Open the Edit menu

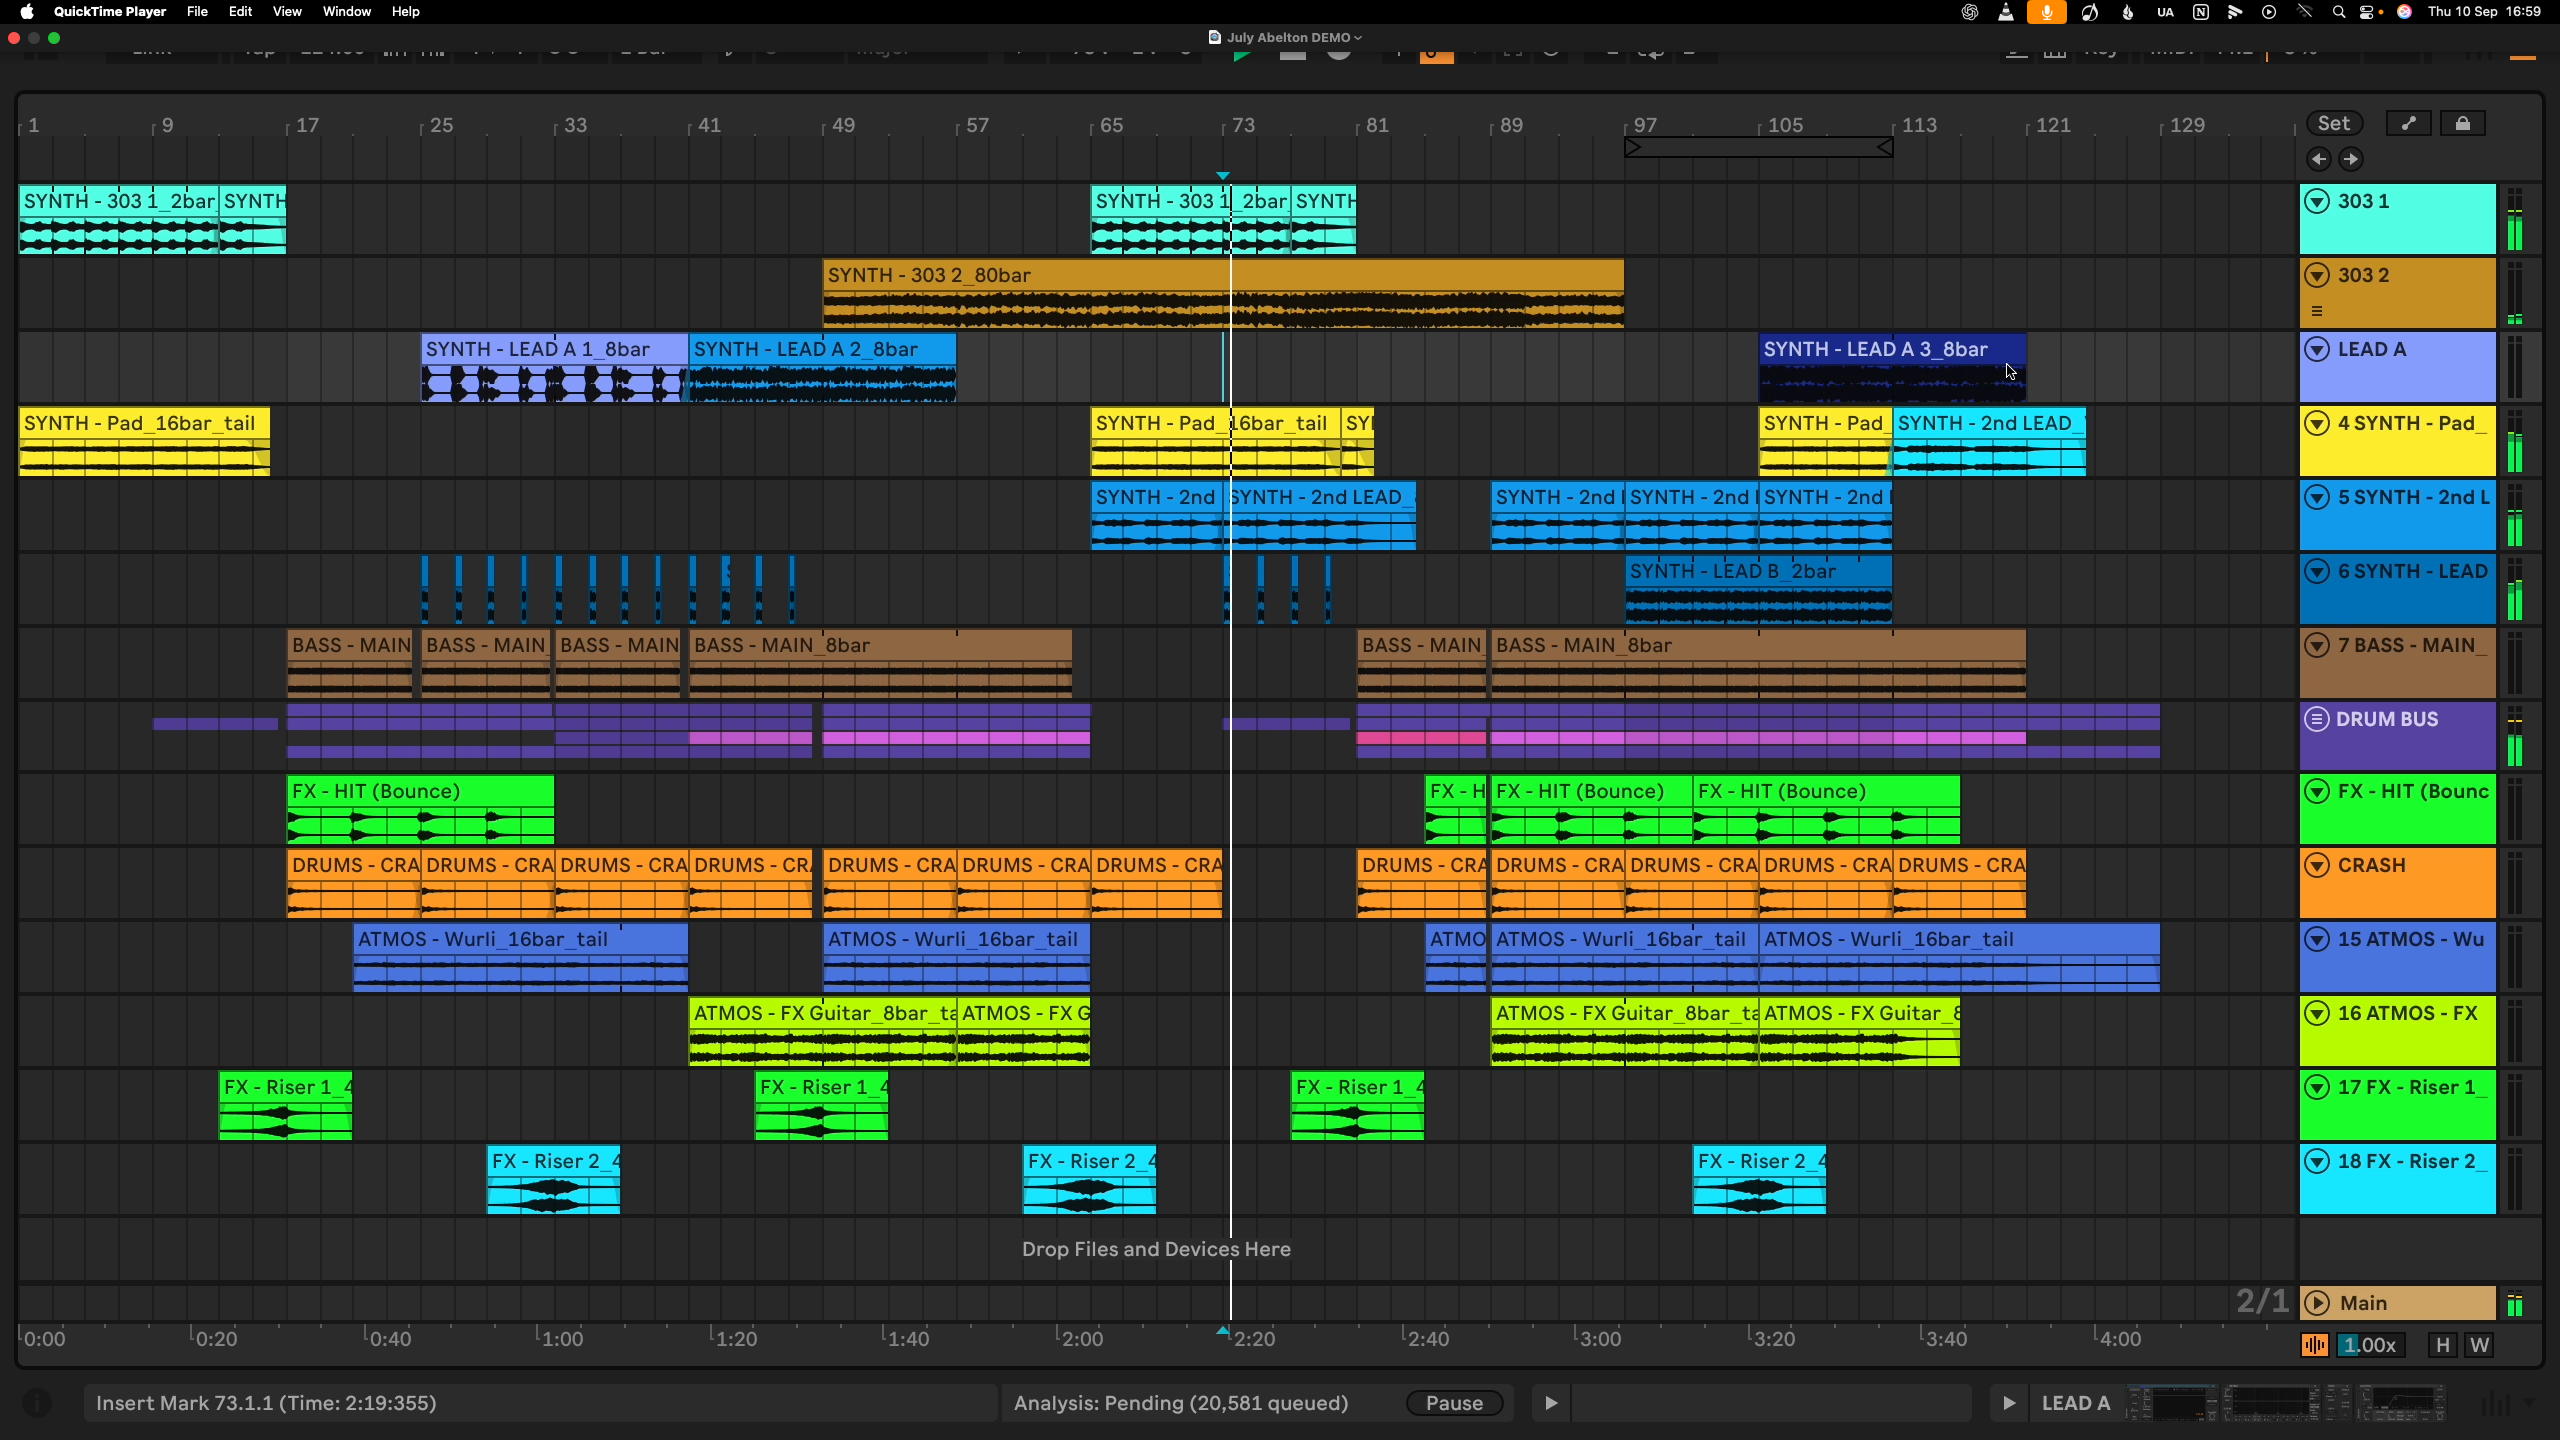coord(240,12)
